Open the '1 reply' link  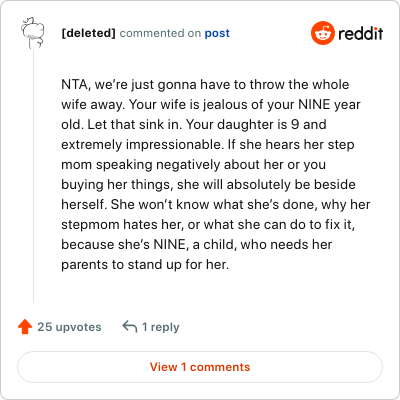coord(160,327)
